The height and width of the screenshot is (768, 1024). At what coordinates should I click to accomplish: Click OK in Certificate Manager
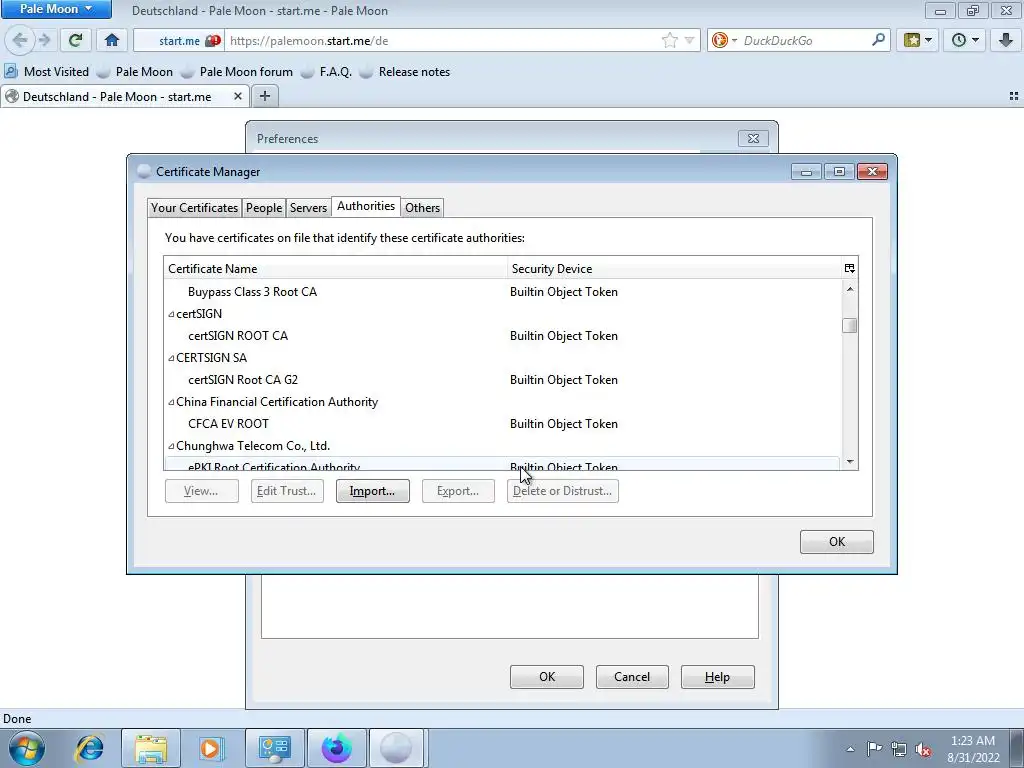click(837, 542)
